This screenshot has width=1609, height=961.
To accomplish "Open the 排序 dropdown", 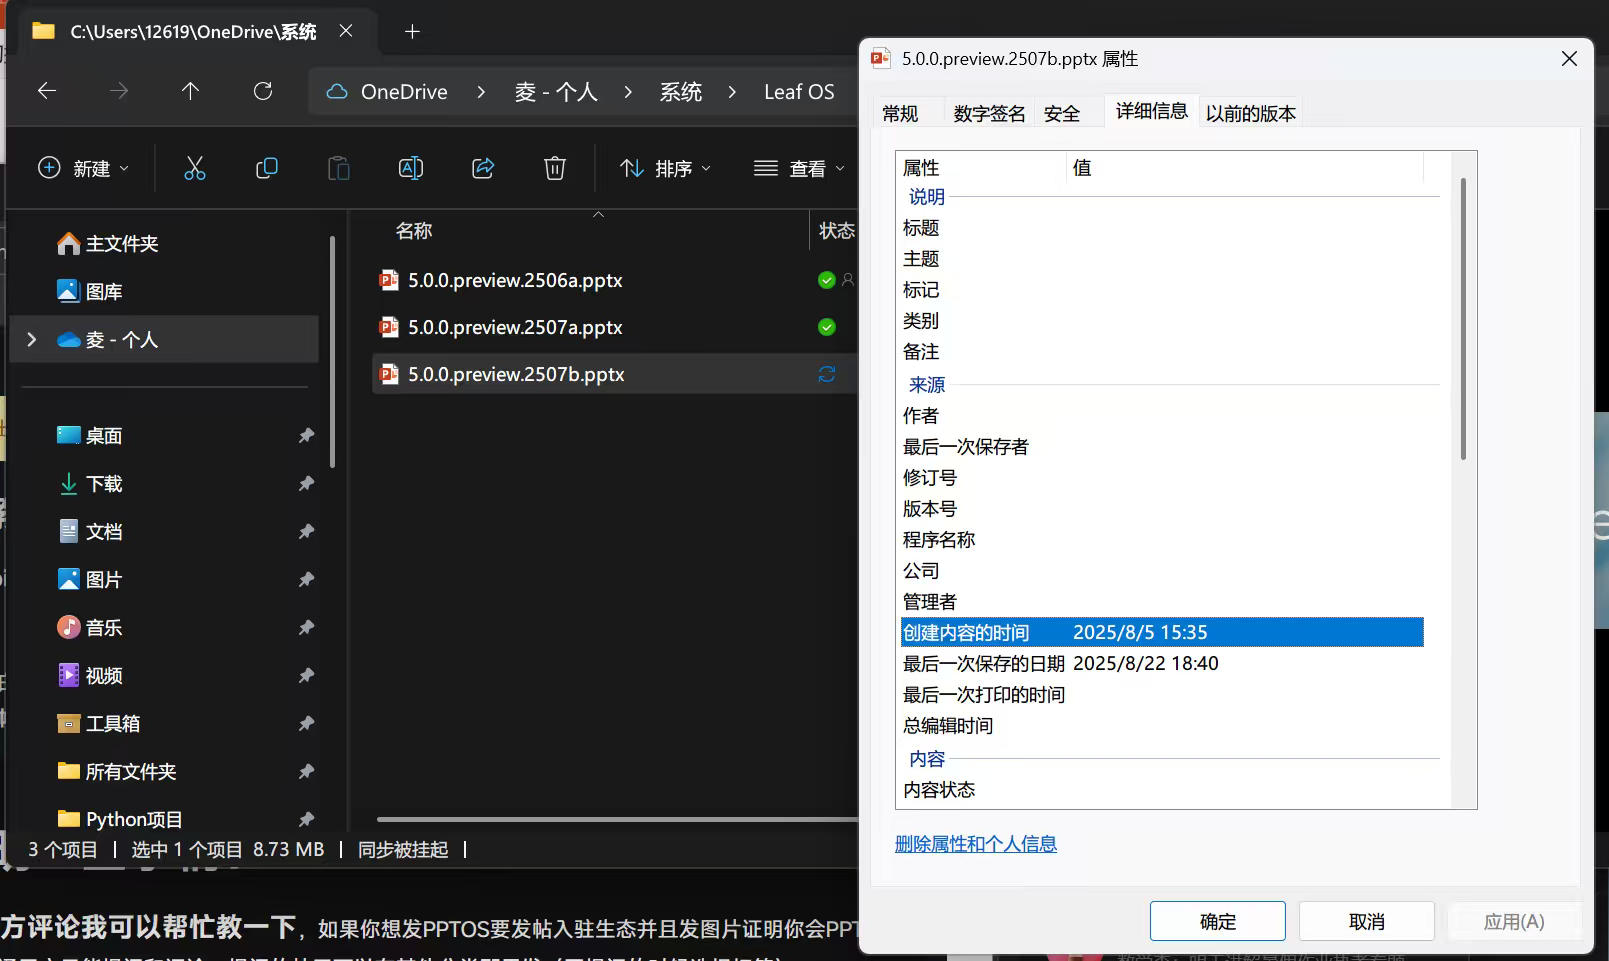I will [x=665, y=168].
